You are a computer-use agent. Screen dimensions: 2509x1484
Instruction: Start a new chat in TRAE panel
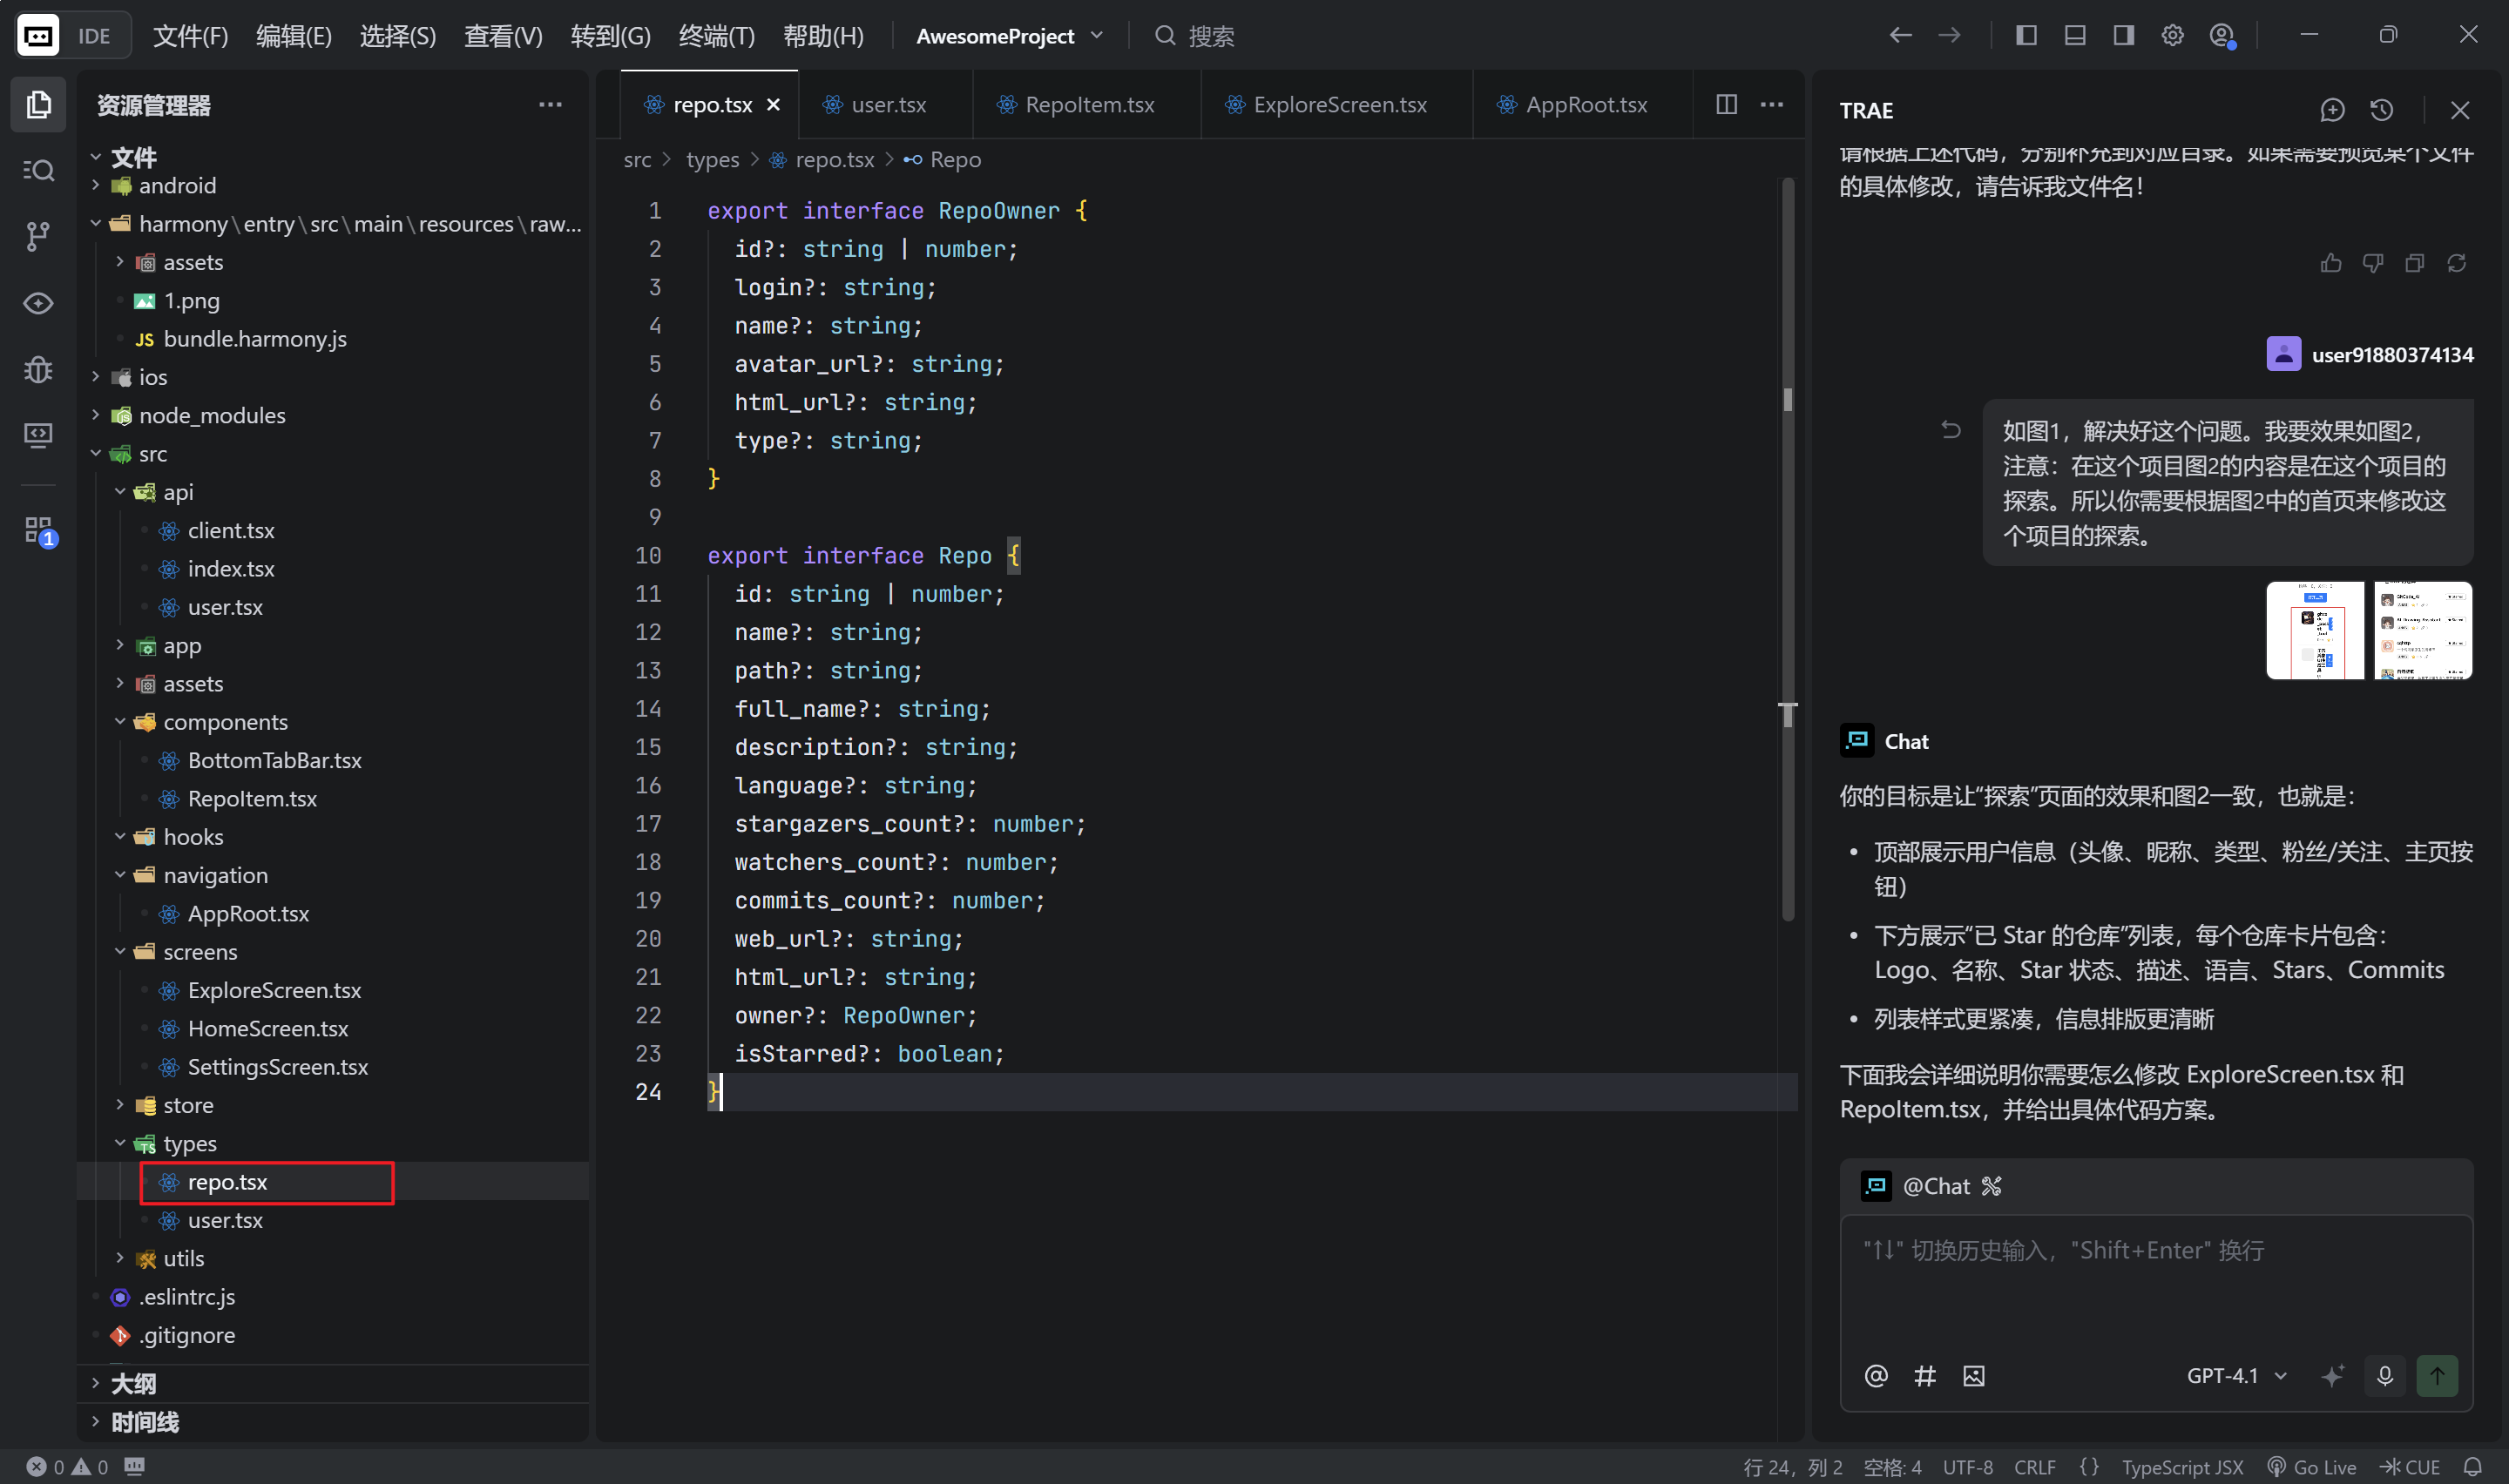pyautogui.click(x=2332, y=110)
